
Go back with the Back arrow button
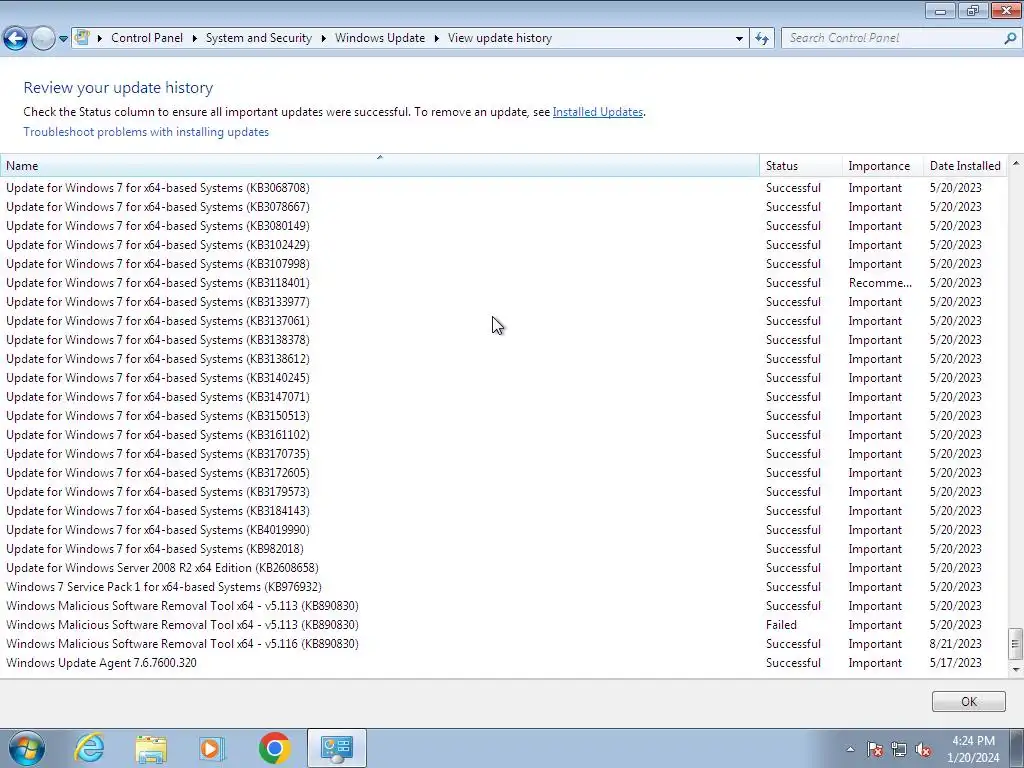[x=15, y=39]
